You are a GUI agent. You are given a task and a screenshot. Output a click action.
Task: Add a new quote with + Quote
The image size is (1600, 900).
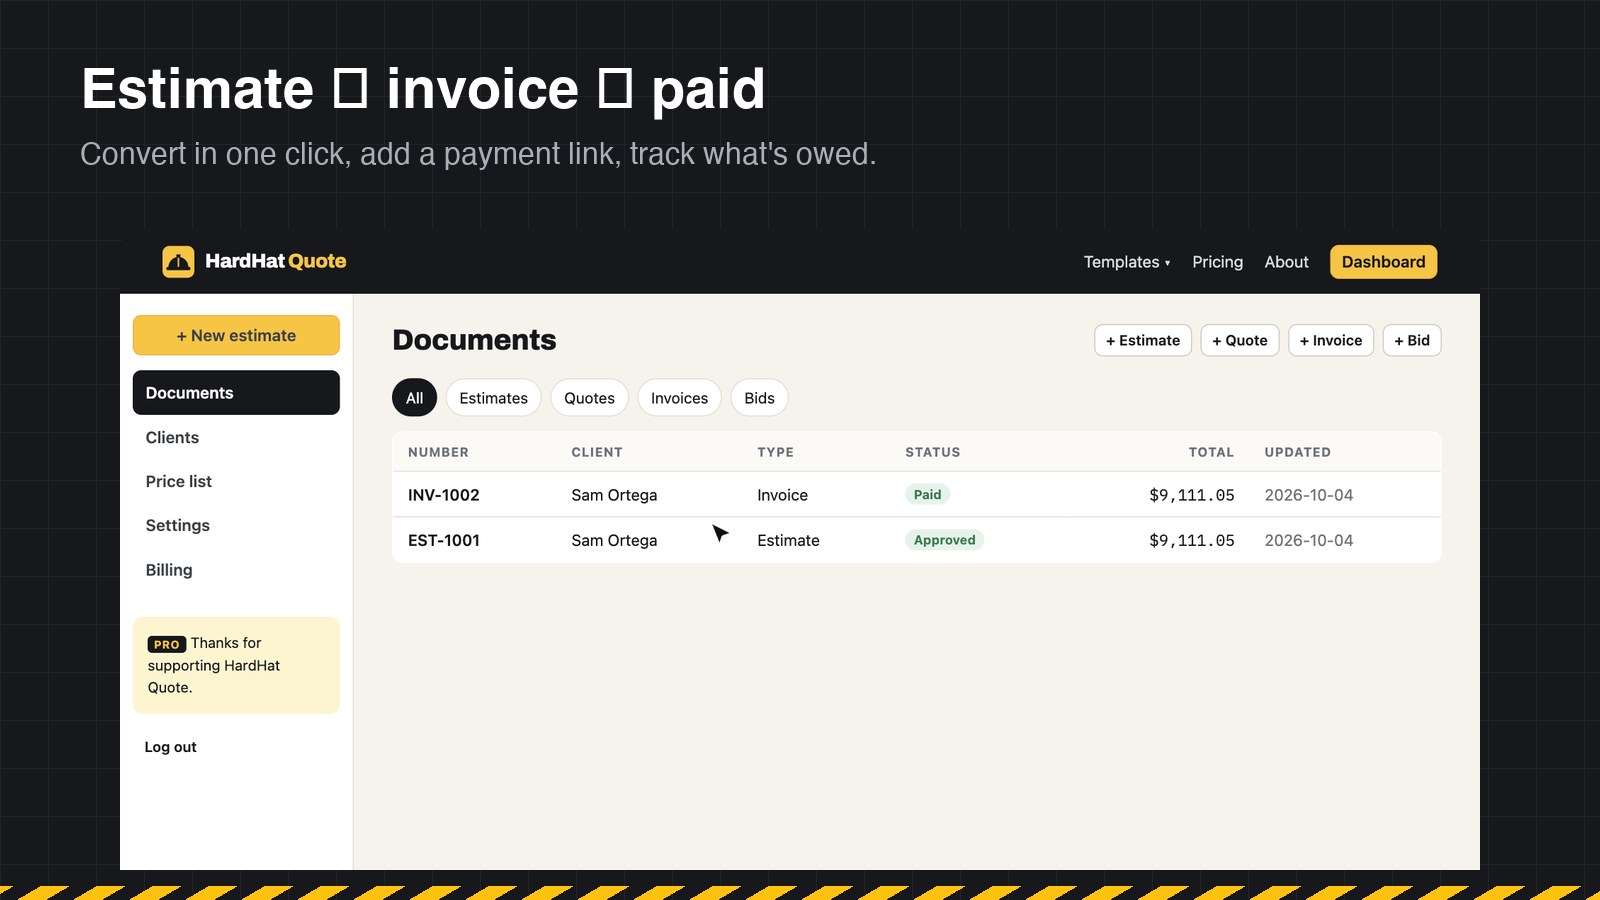[x=1240, y=340]
